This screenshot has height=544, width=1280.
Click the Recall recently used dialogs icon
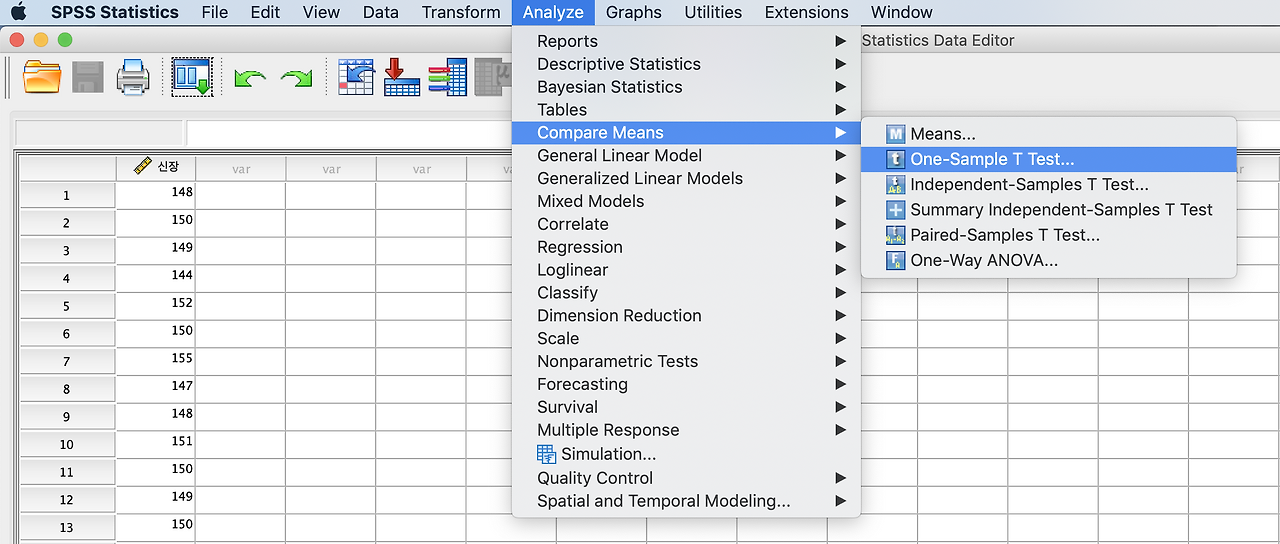(192, 77)
